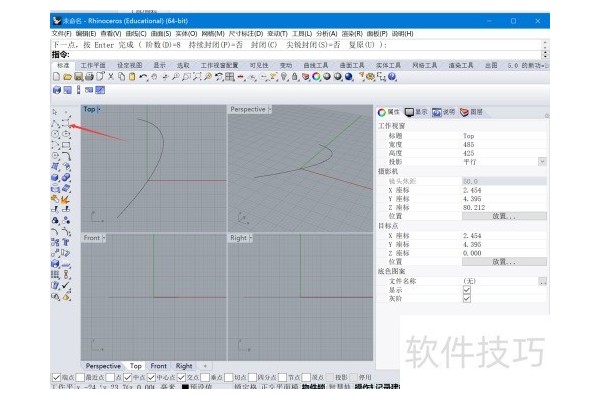
Task: Click the Open file folder icon
Action: 67,77
